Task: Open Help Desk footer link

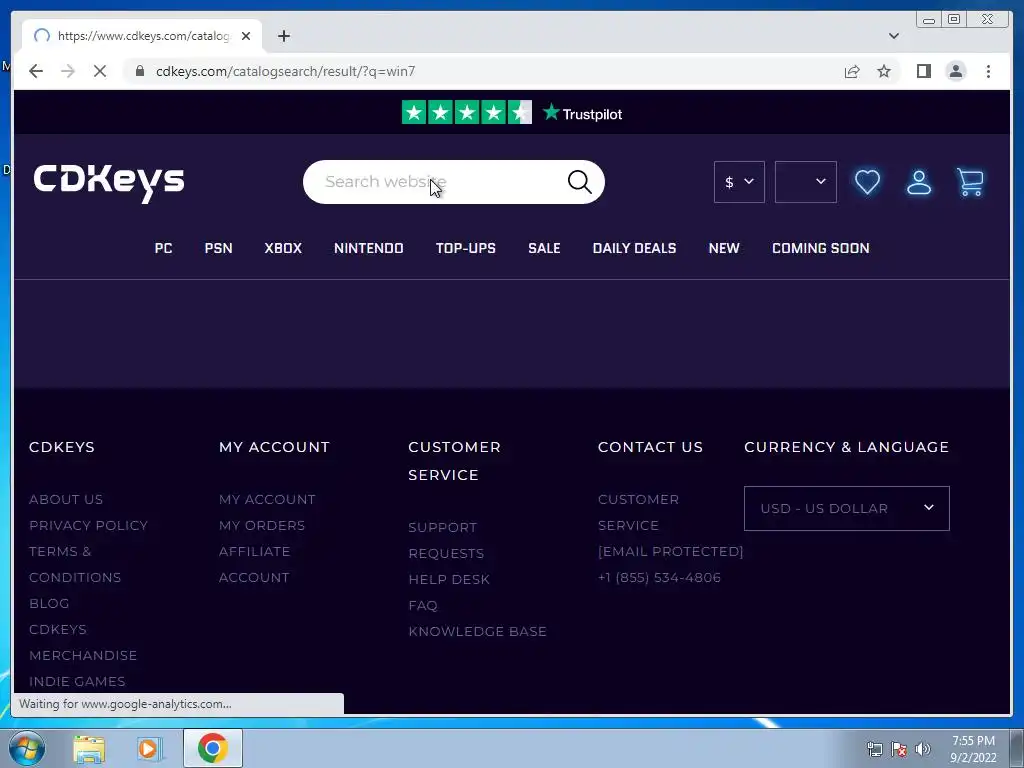Action: click(449, 579)
